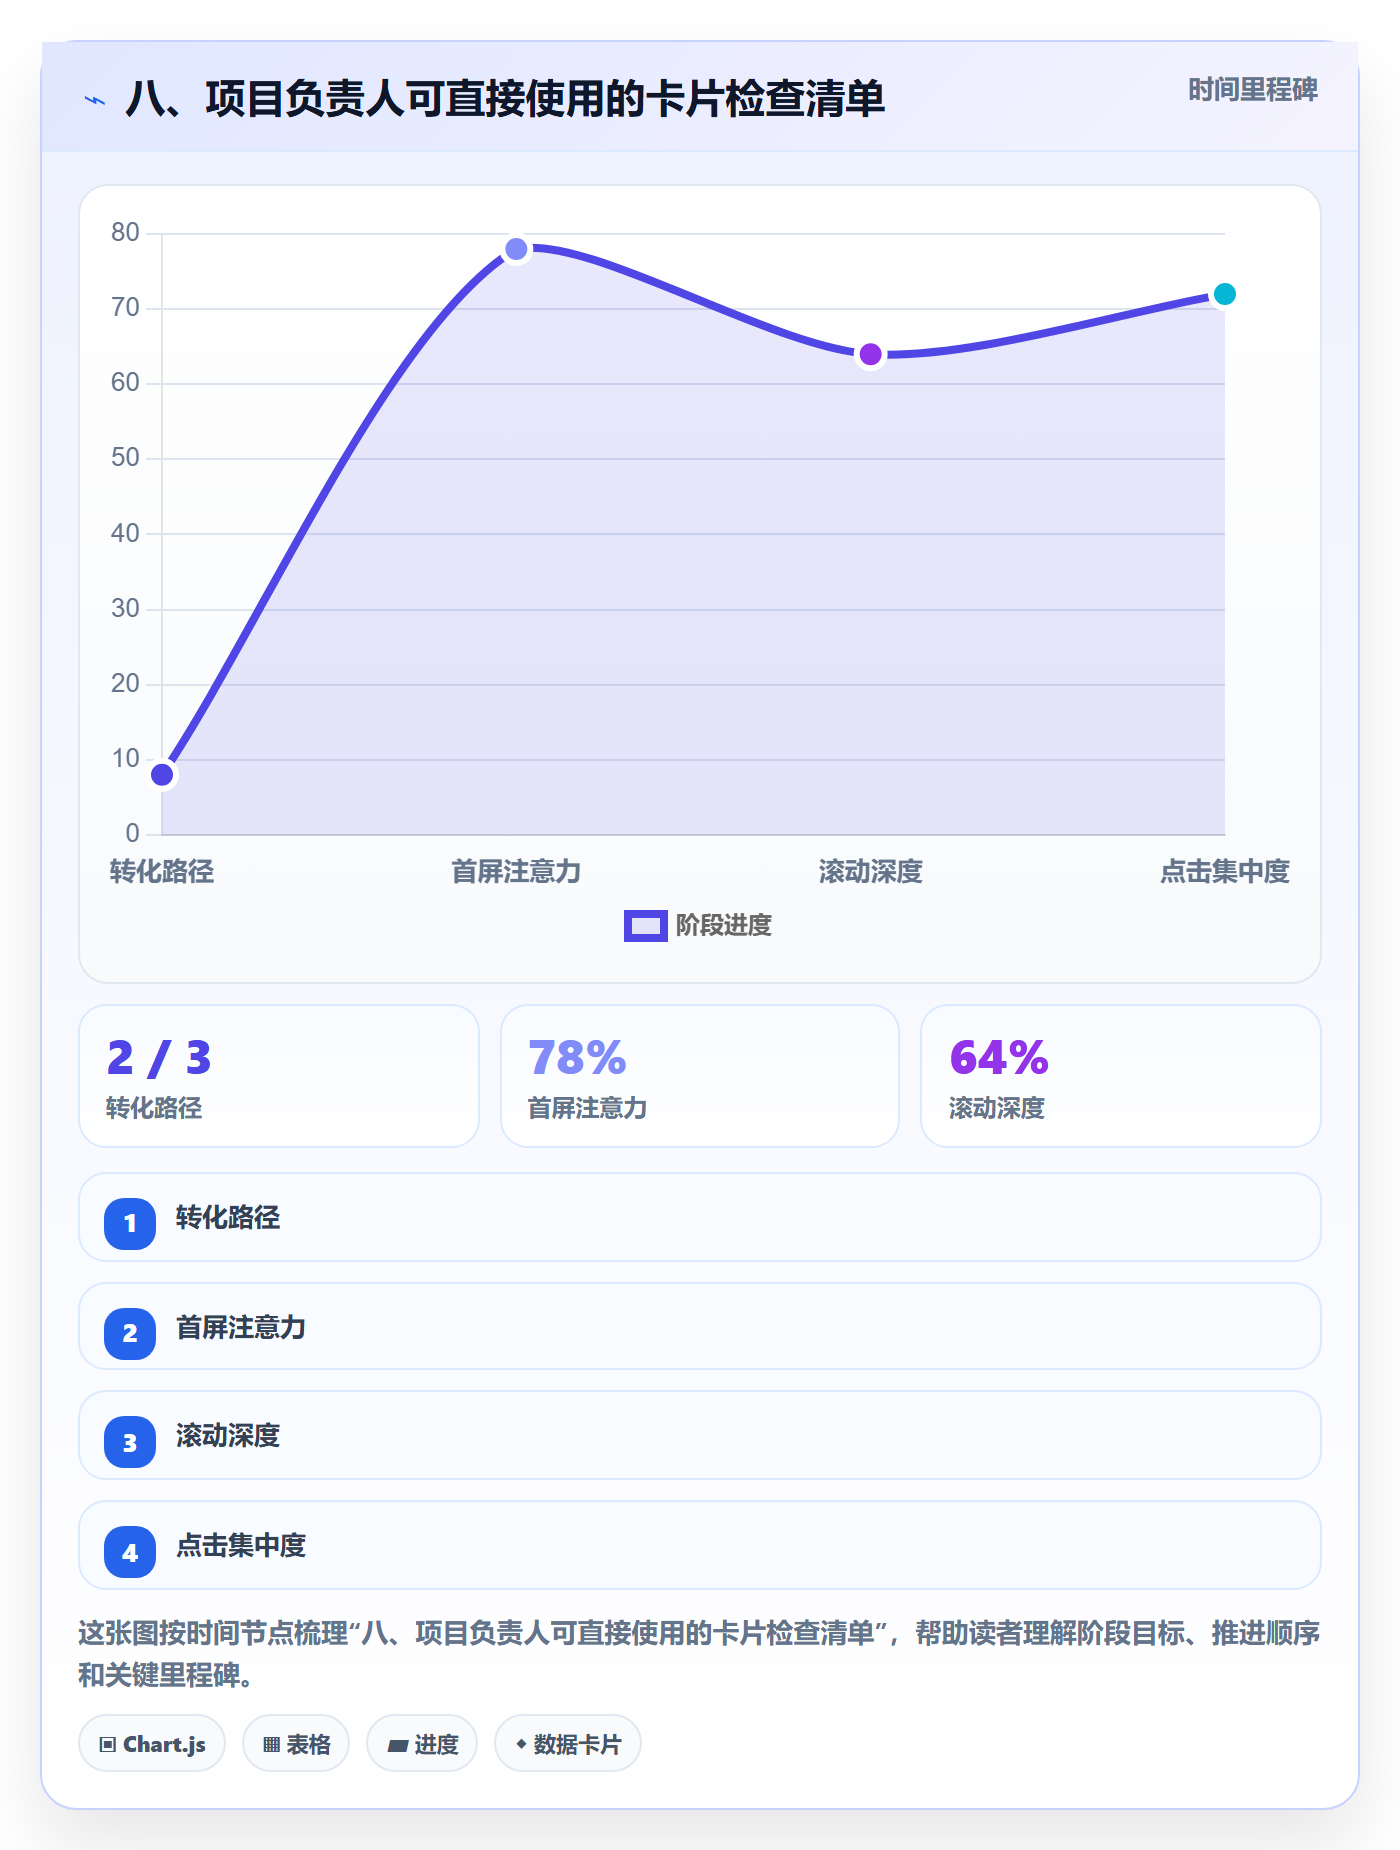Screen dimensions: 1400x1850
Task: Click the 滚动深度 x-axis label on the chart
Action: [x=871, y=872]
